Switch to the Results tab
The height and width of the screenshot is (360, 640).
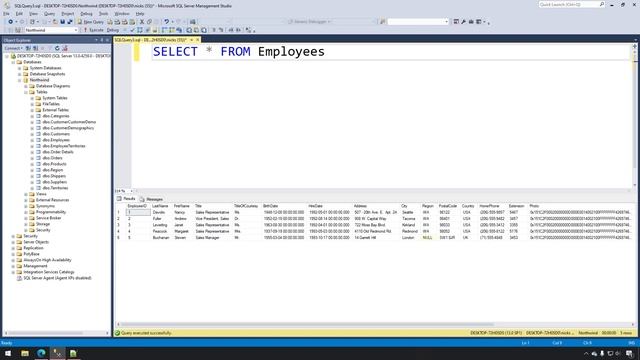coord(126,199)
